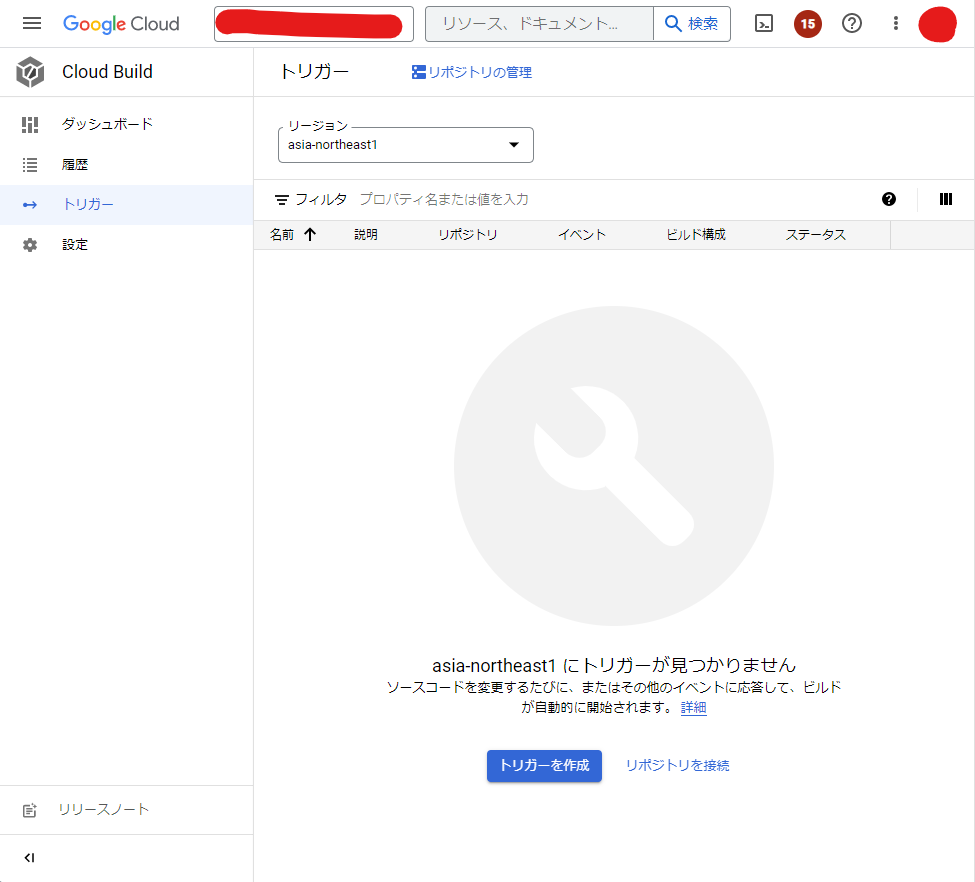Click リポジトリを接続 link
This screenshot has width=975, height=882.
click(x=677, y=766)
